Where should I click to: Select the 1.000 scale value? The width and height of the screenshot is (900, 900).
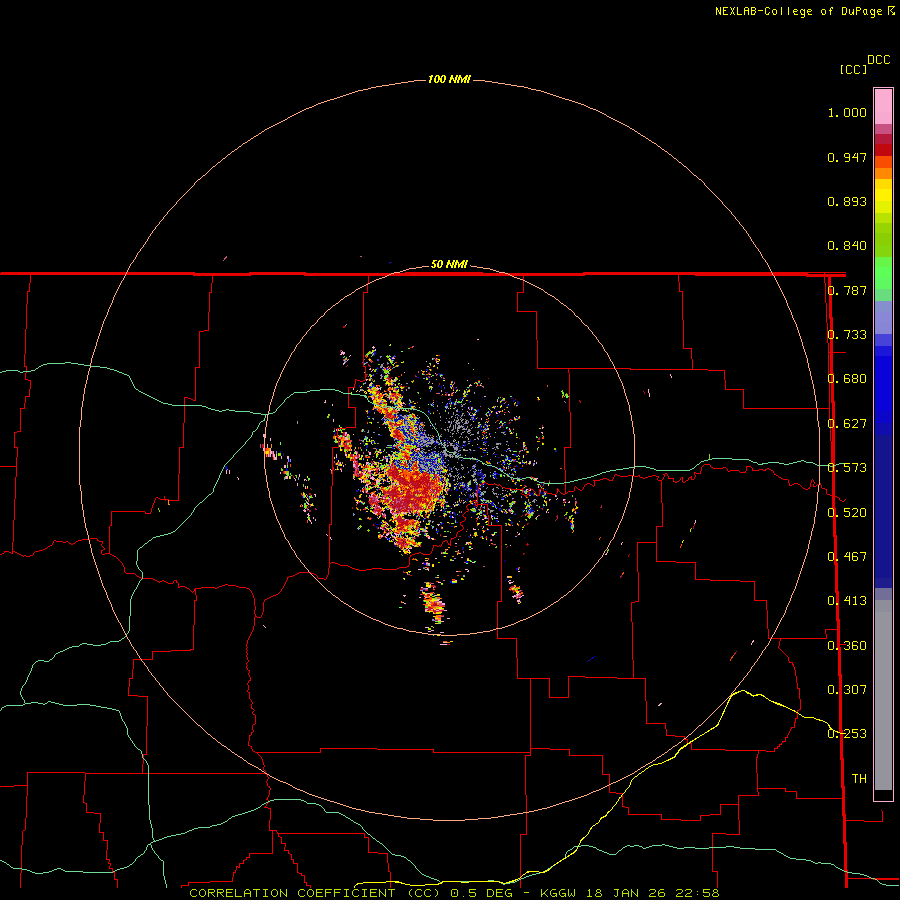click(847, 112)
